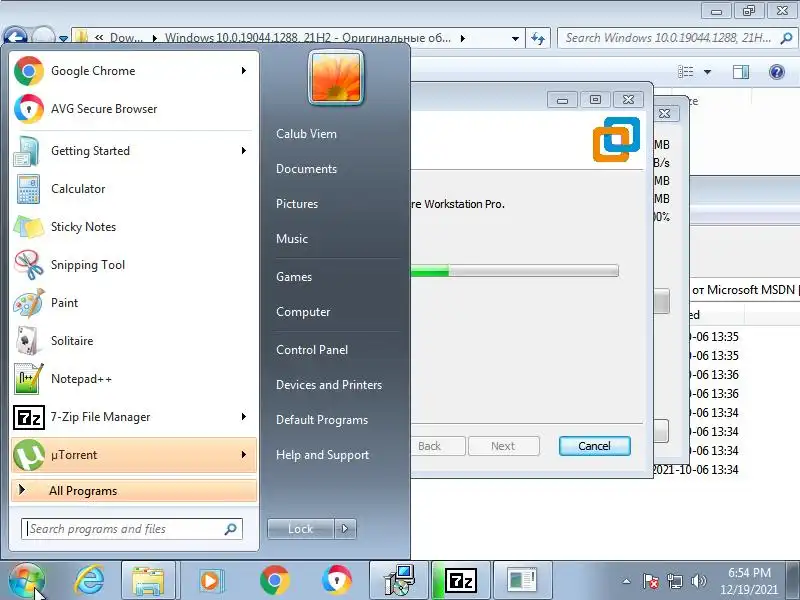Image resolution: width=800 pixels, height=600 pixels.
Task: Launch Windows Media Player from taskbar
Action: point(210,581)
